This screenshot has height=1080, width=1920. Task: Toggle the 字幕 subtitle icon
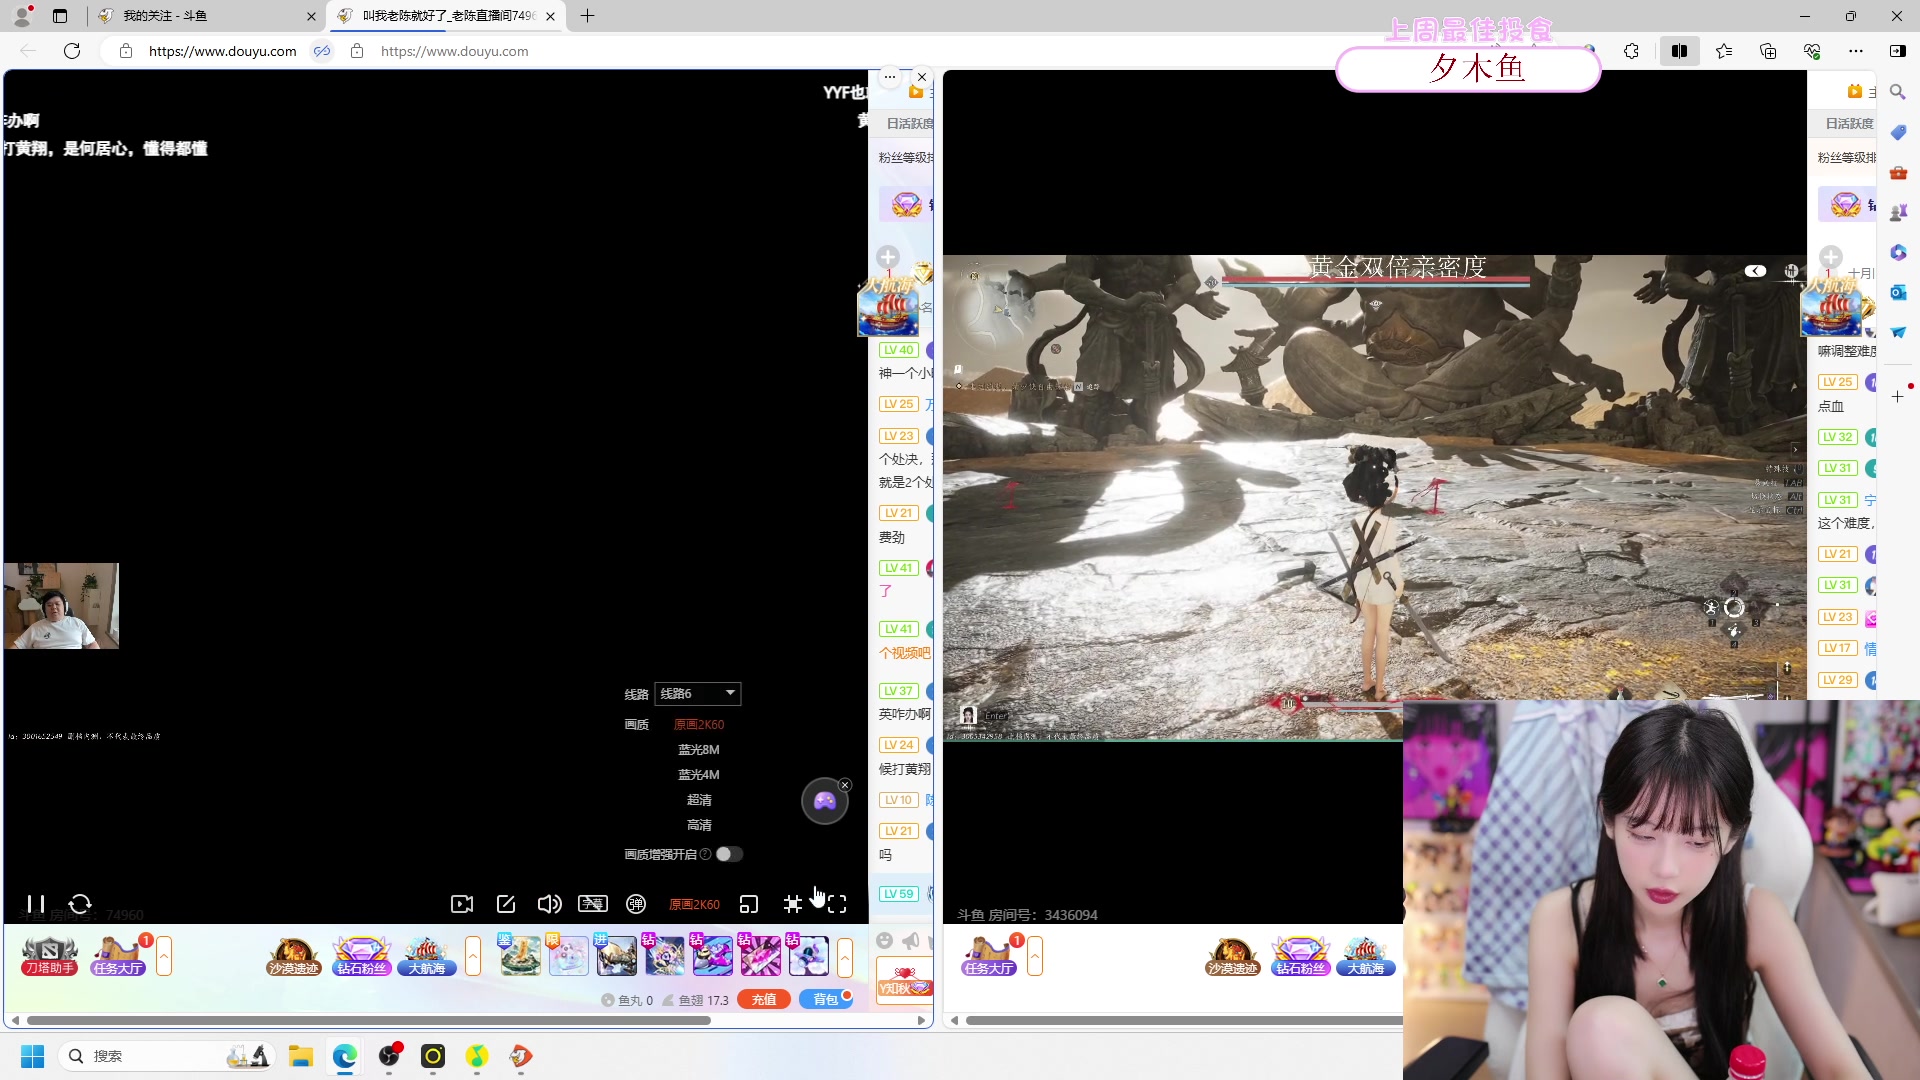pos(593,904)
